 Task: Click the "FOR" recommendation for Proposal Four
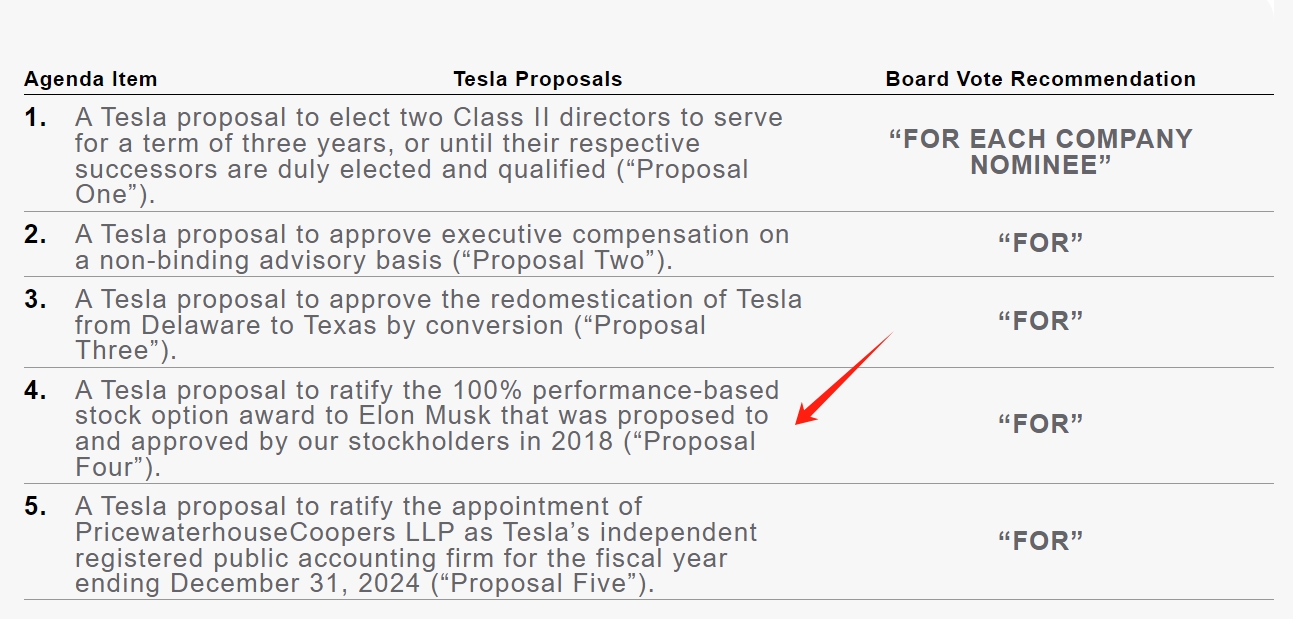coord(1040,424)
